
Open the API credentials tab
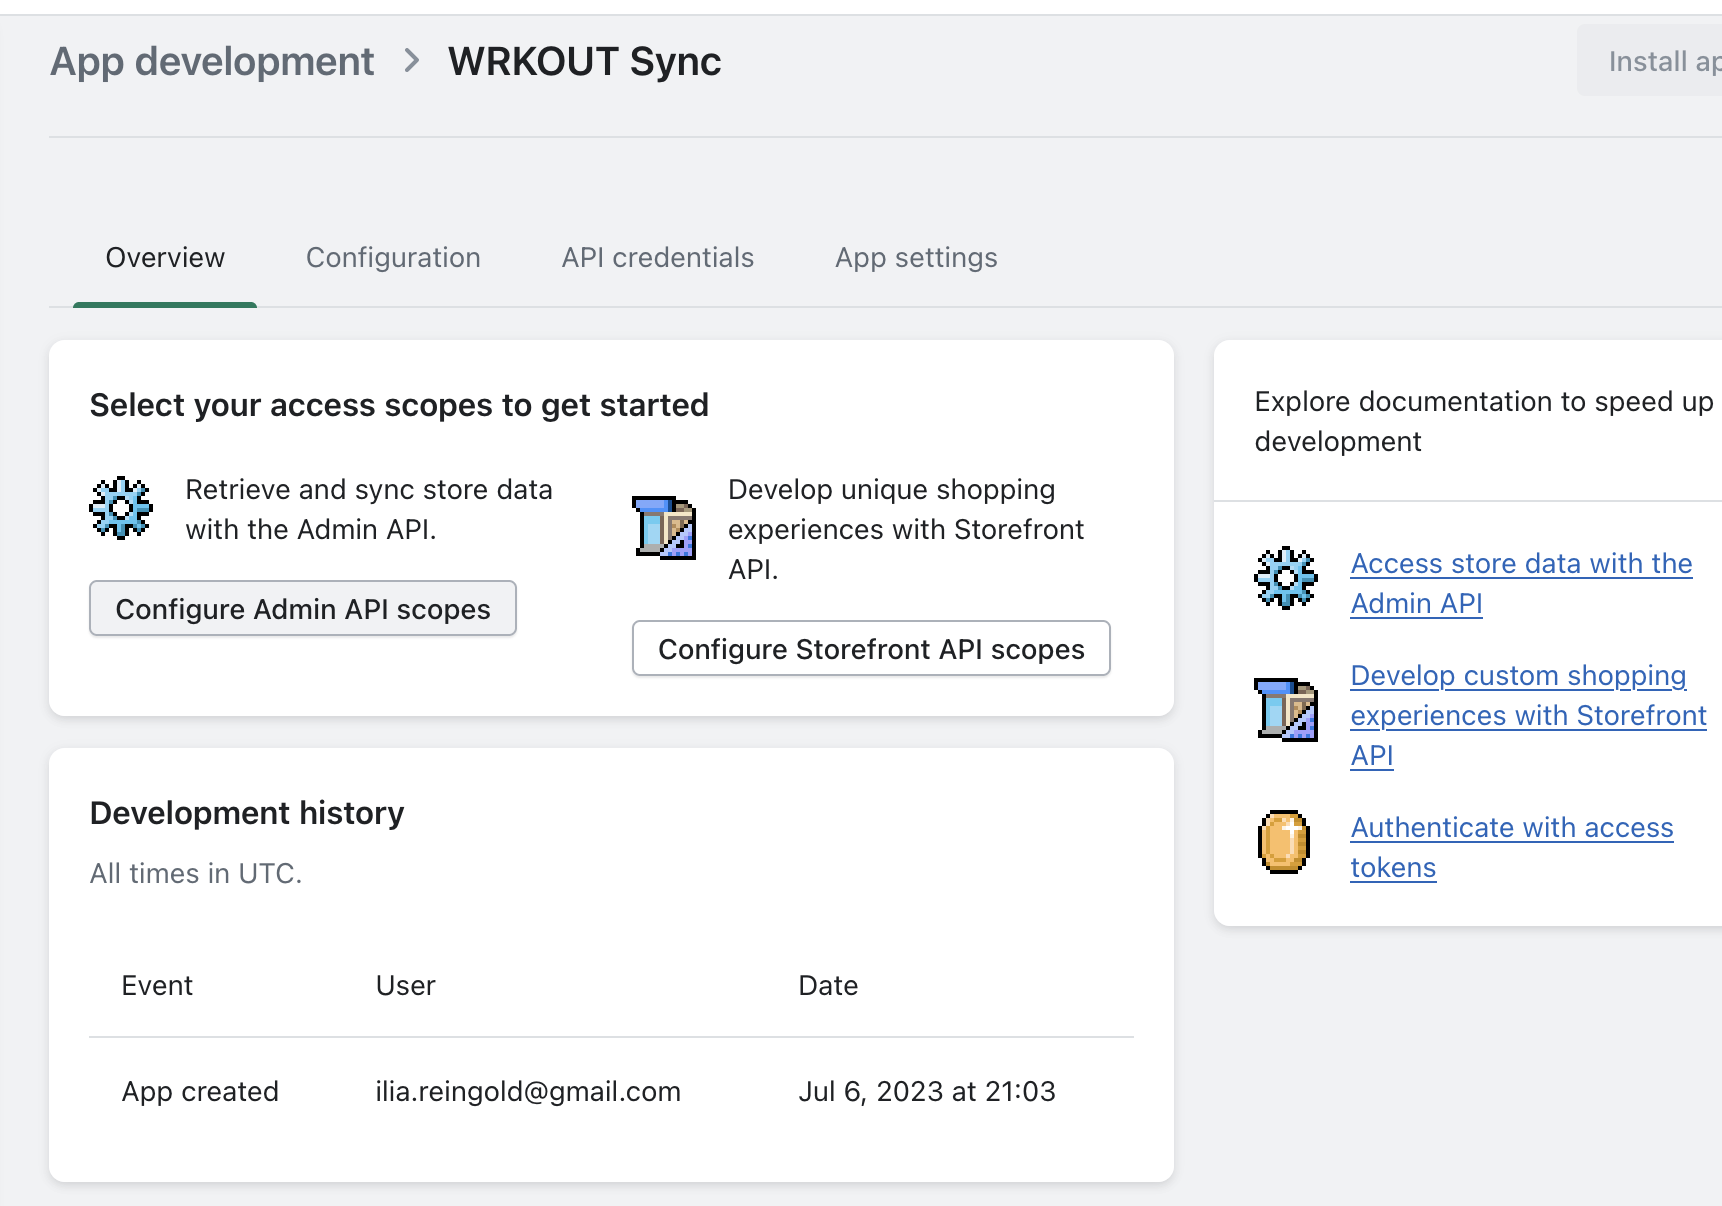(657, 258)
